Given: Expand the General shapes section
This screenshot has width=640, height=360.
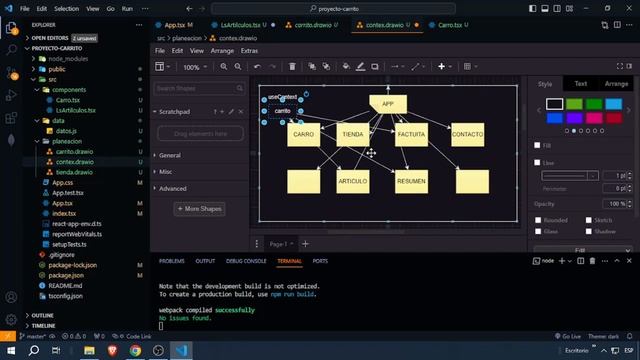Looking at the screenshot, I should click(170, 156).
